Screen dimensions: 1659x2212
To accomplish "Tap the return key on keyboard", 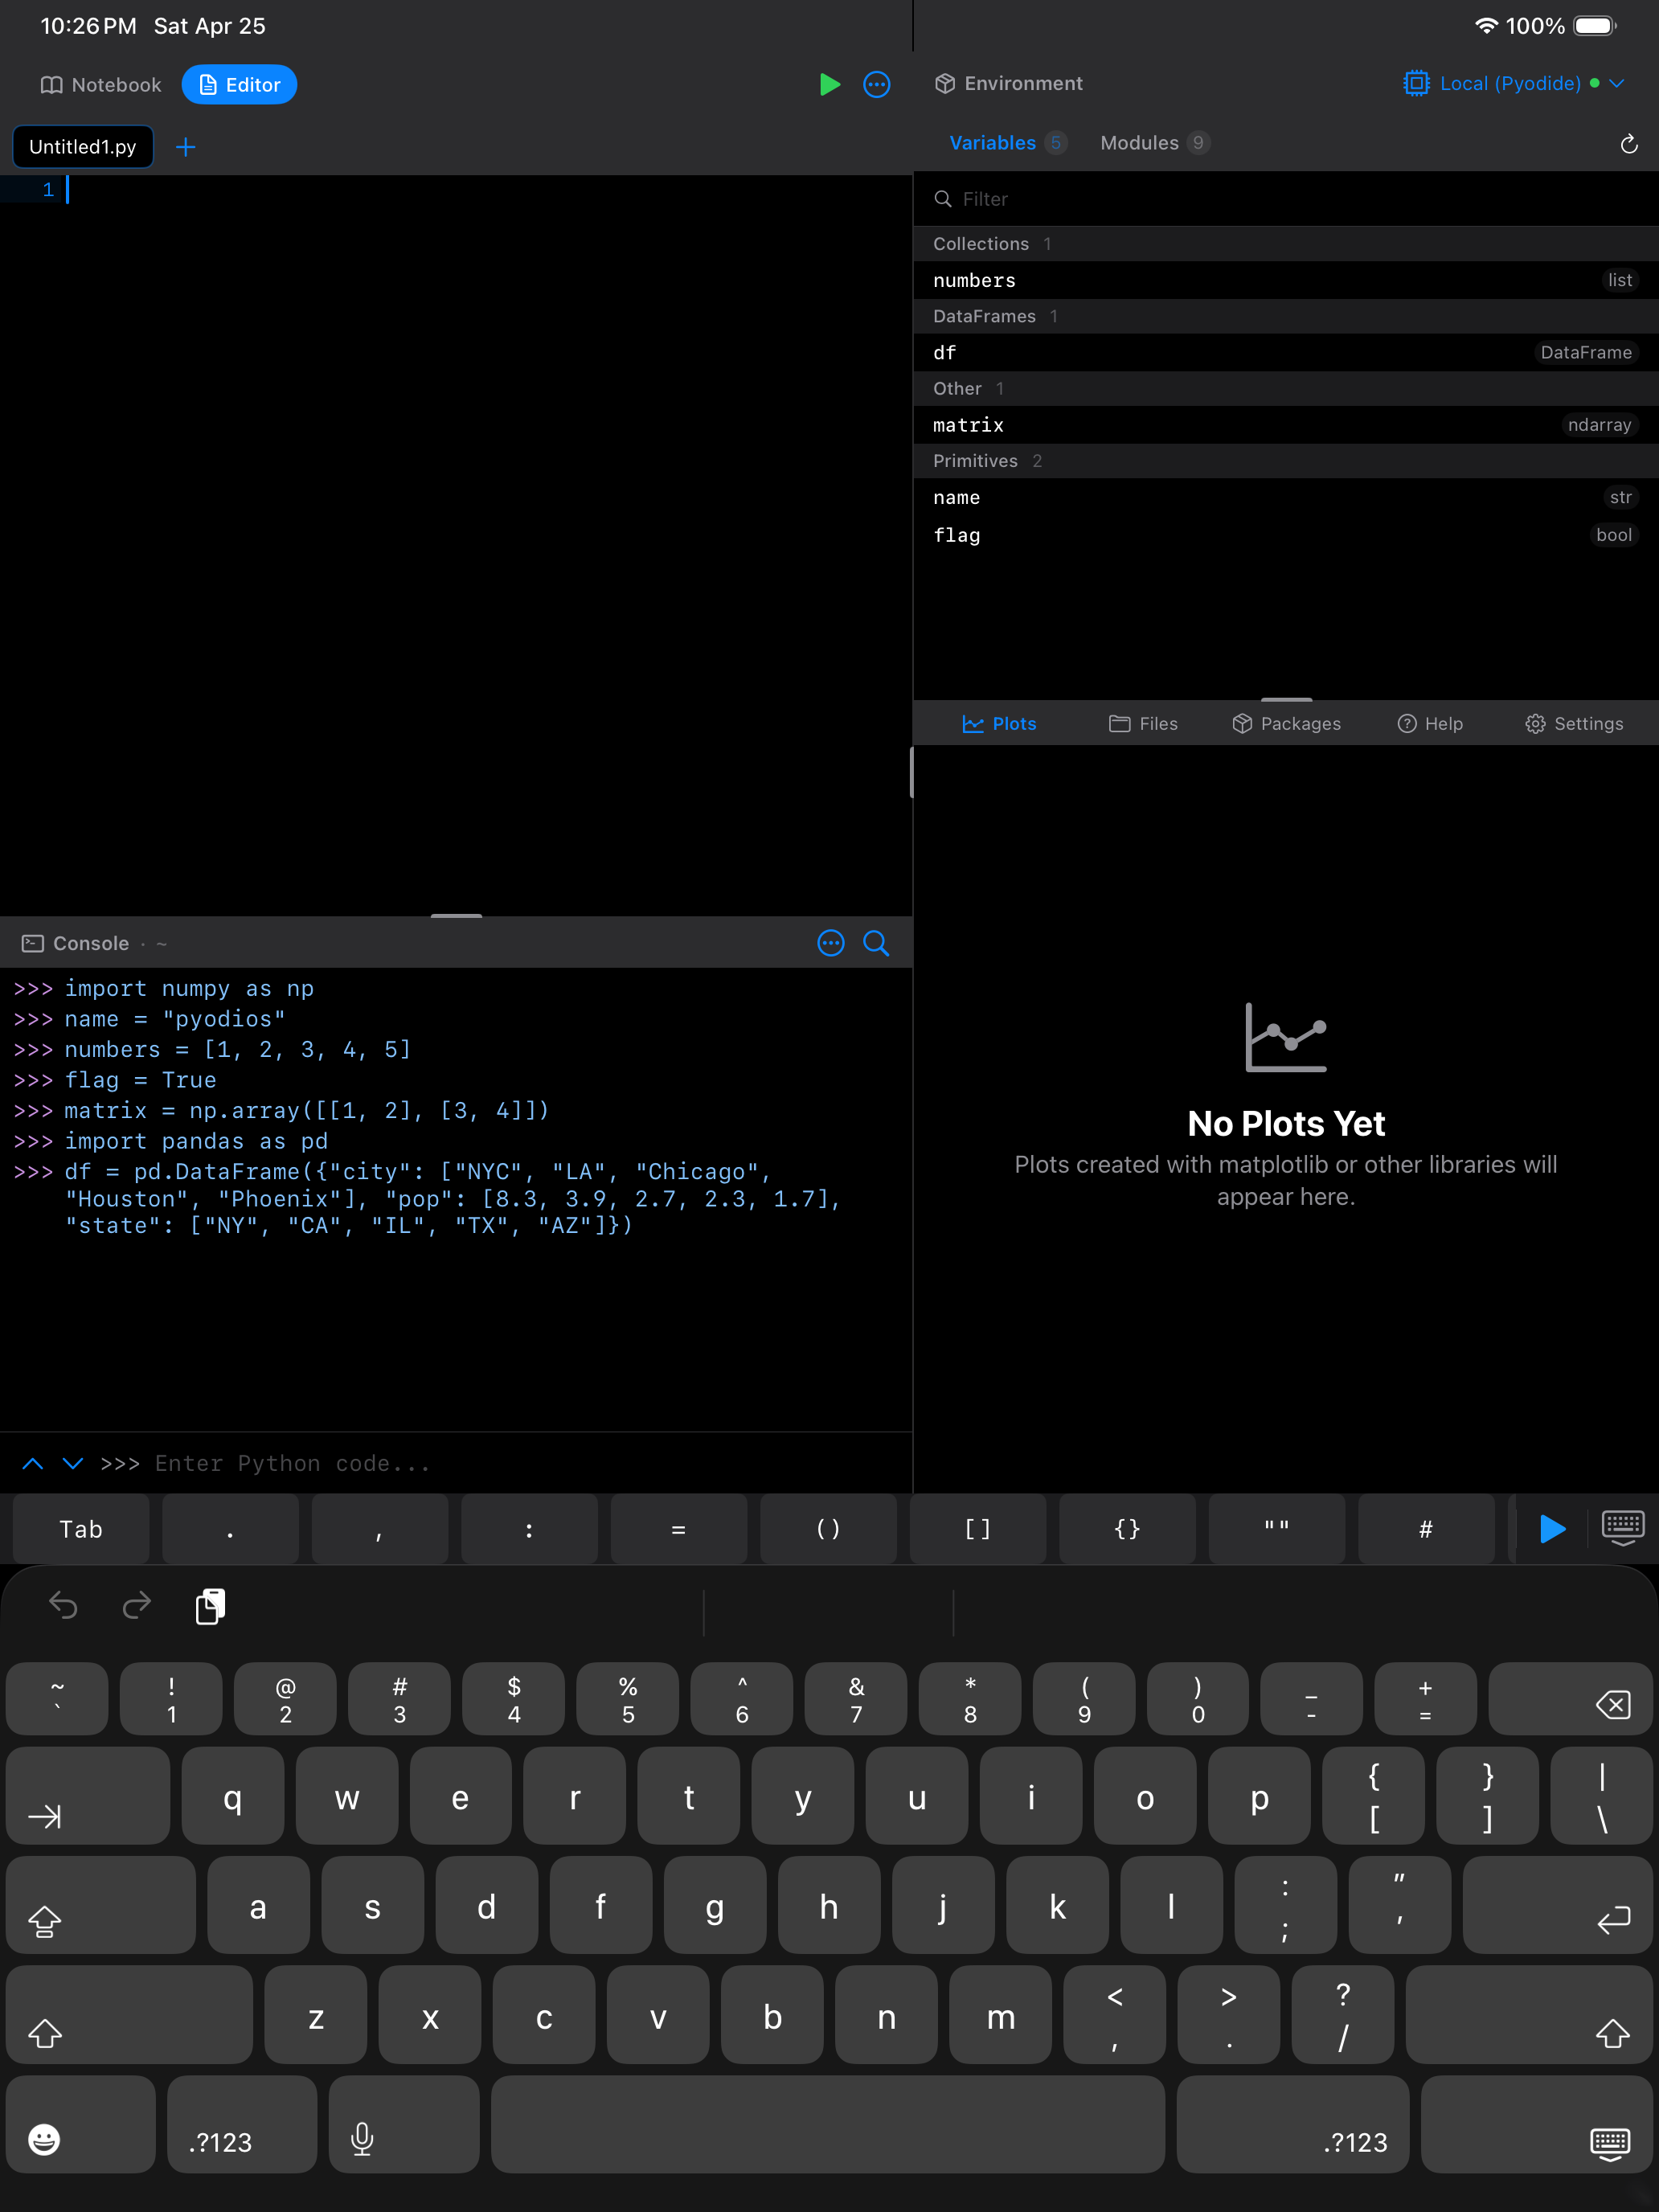I will point(1557,1905).
